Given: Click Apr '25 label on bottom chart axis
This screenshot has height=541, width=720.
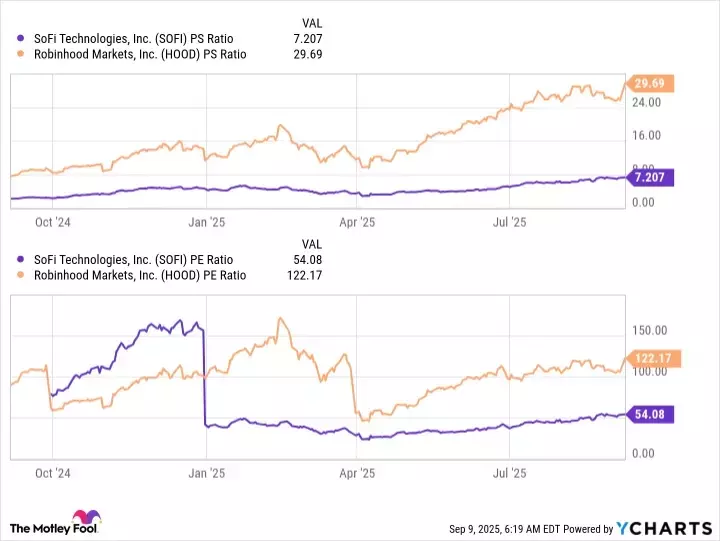Looking at the screenshot, I should click(x=357, y=473).
